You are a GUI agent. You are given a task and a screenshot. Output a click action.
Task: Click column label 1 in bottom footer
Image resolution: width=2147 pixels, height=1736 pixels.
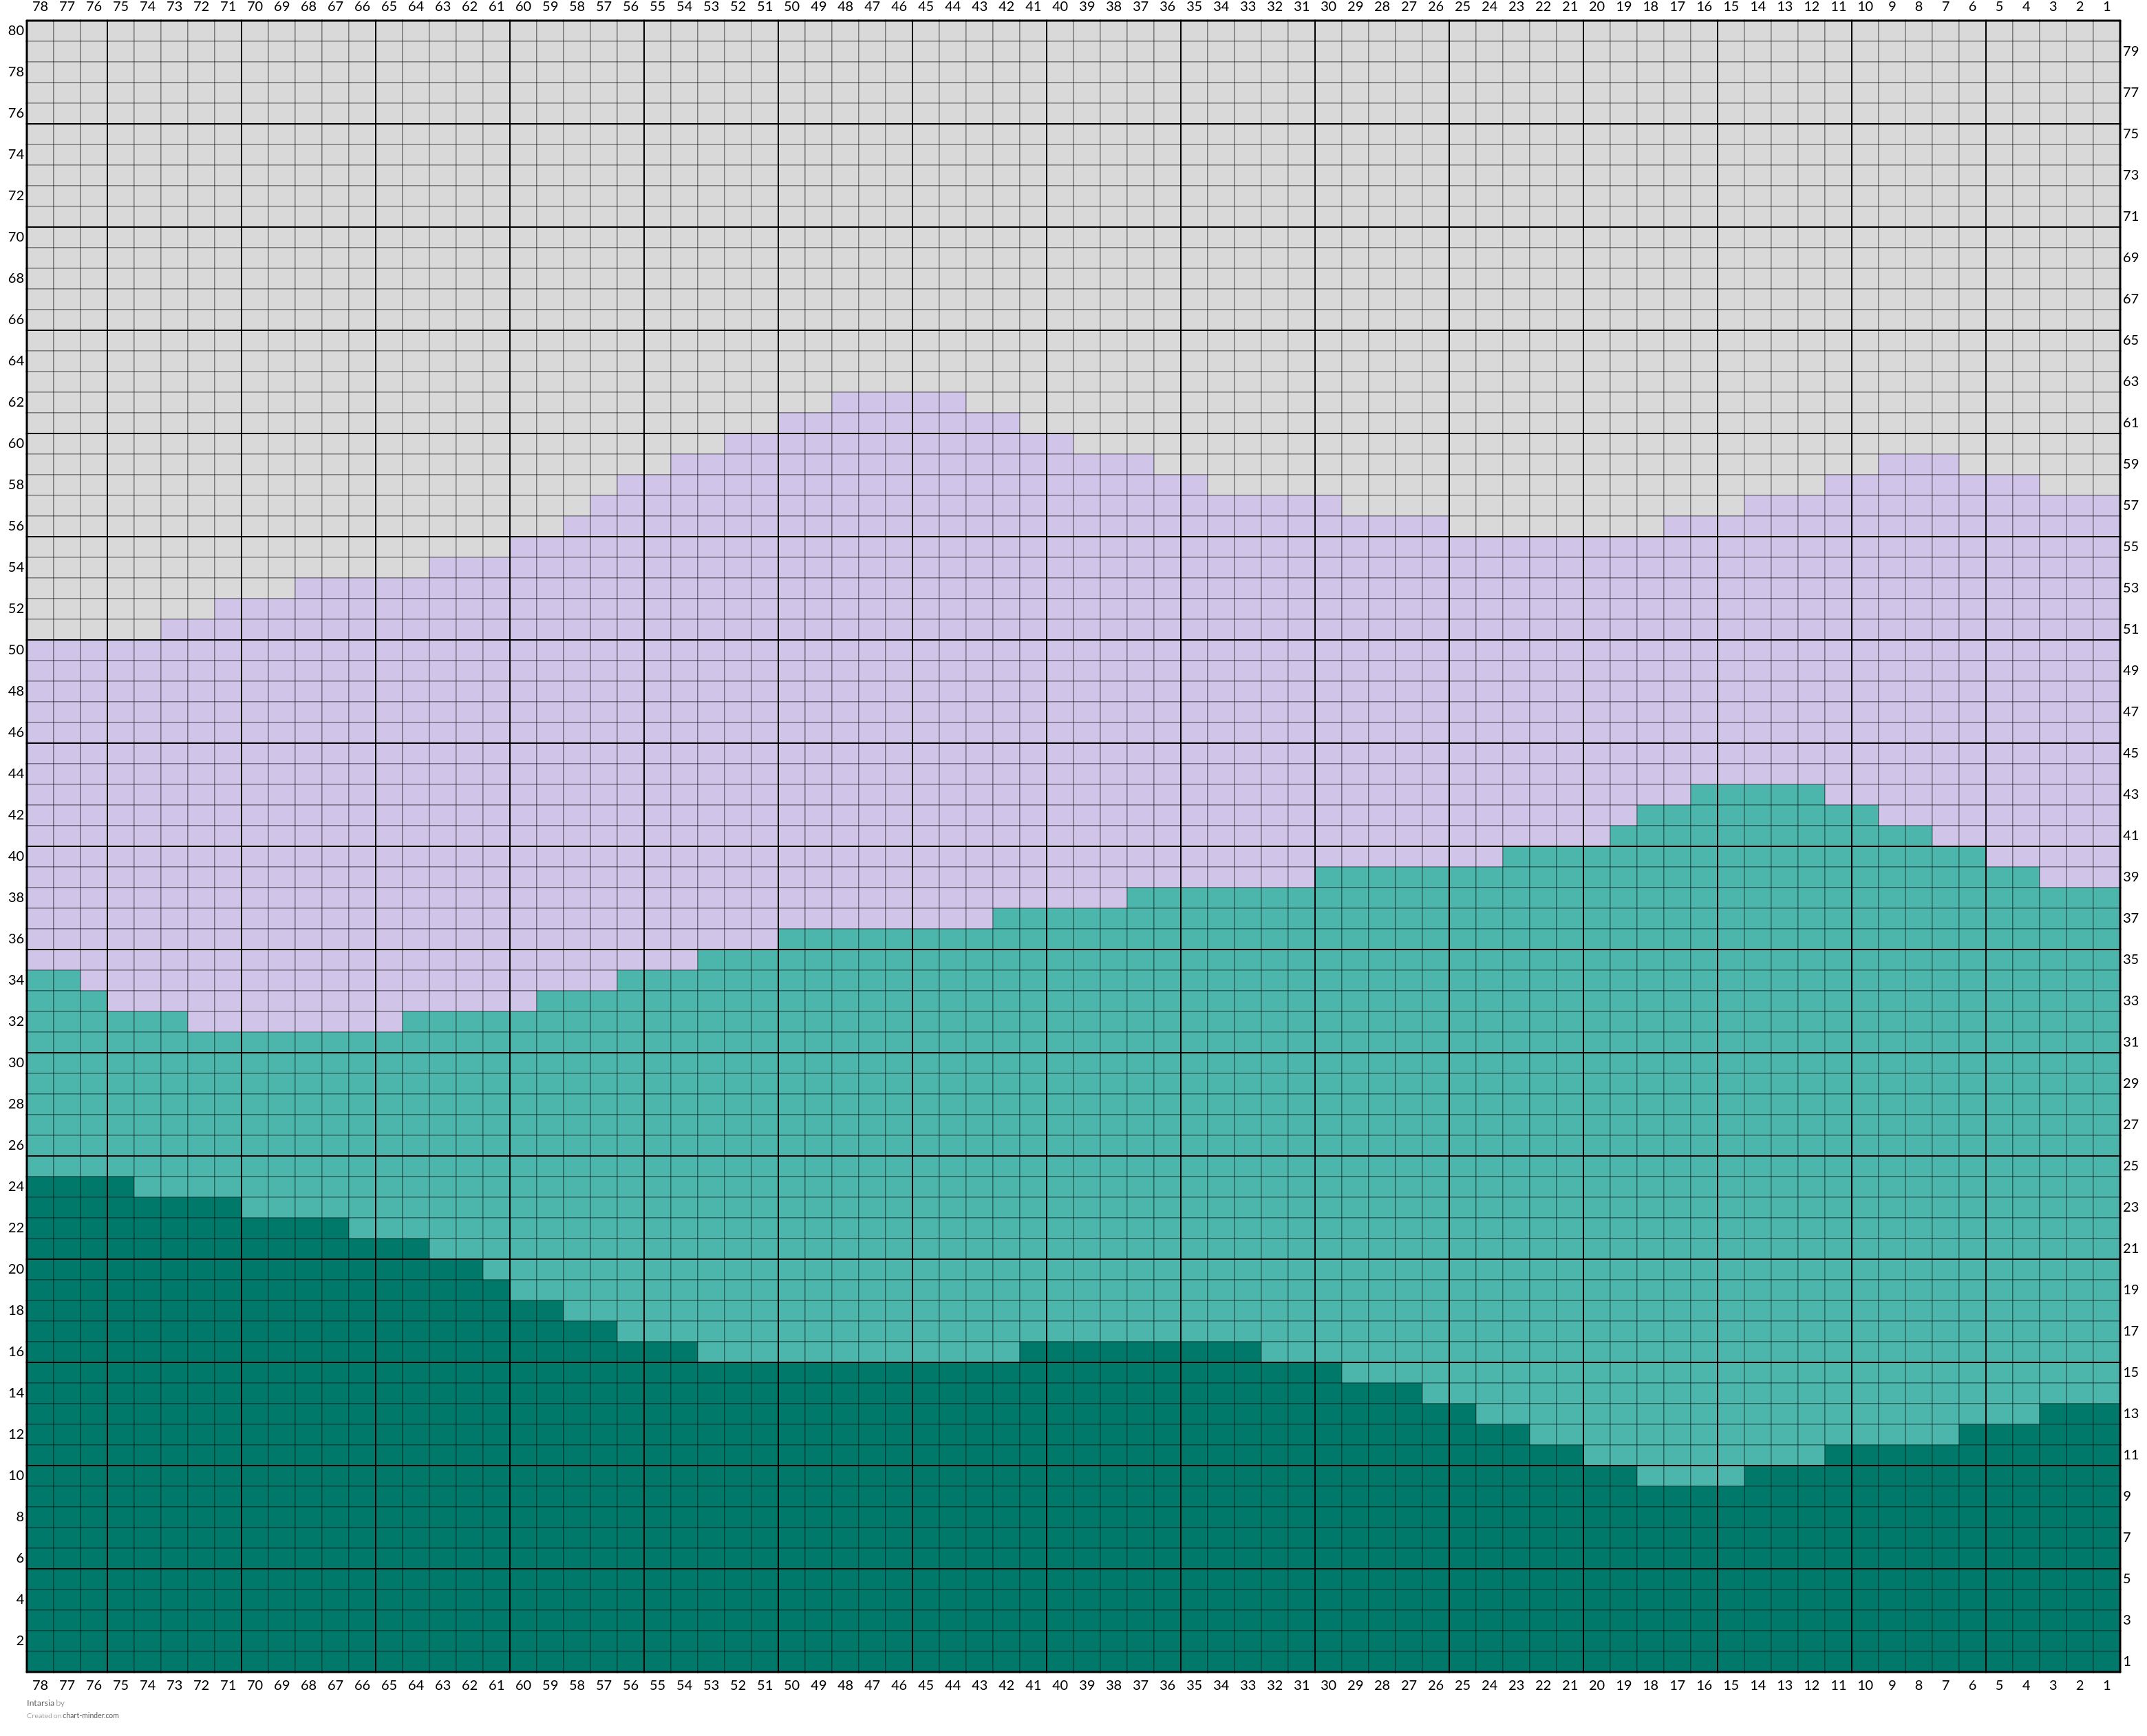click(2106, 1684)
